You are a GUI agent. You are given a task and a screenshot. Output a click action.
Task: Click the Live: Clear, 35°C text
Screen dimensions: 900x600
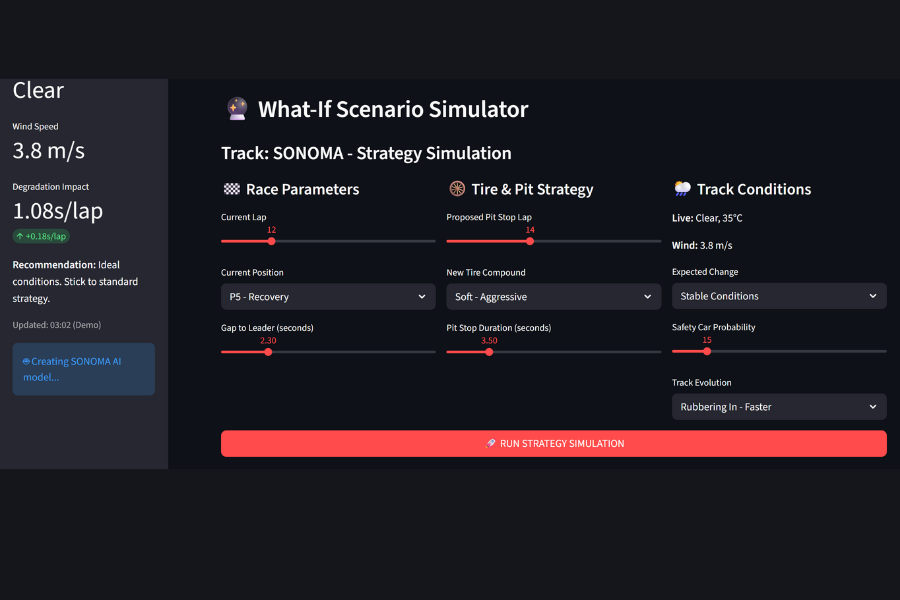point(707,218)
